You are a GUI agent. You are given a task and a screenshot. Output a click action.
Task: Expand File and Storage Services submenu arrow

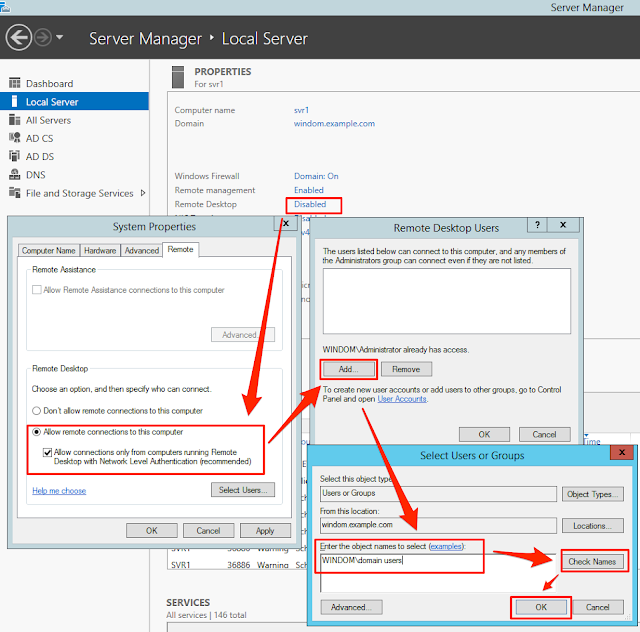pyautogui.click(x=143, y=193)
